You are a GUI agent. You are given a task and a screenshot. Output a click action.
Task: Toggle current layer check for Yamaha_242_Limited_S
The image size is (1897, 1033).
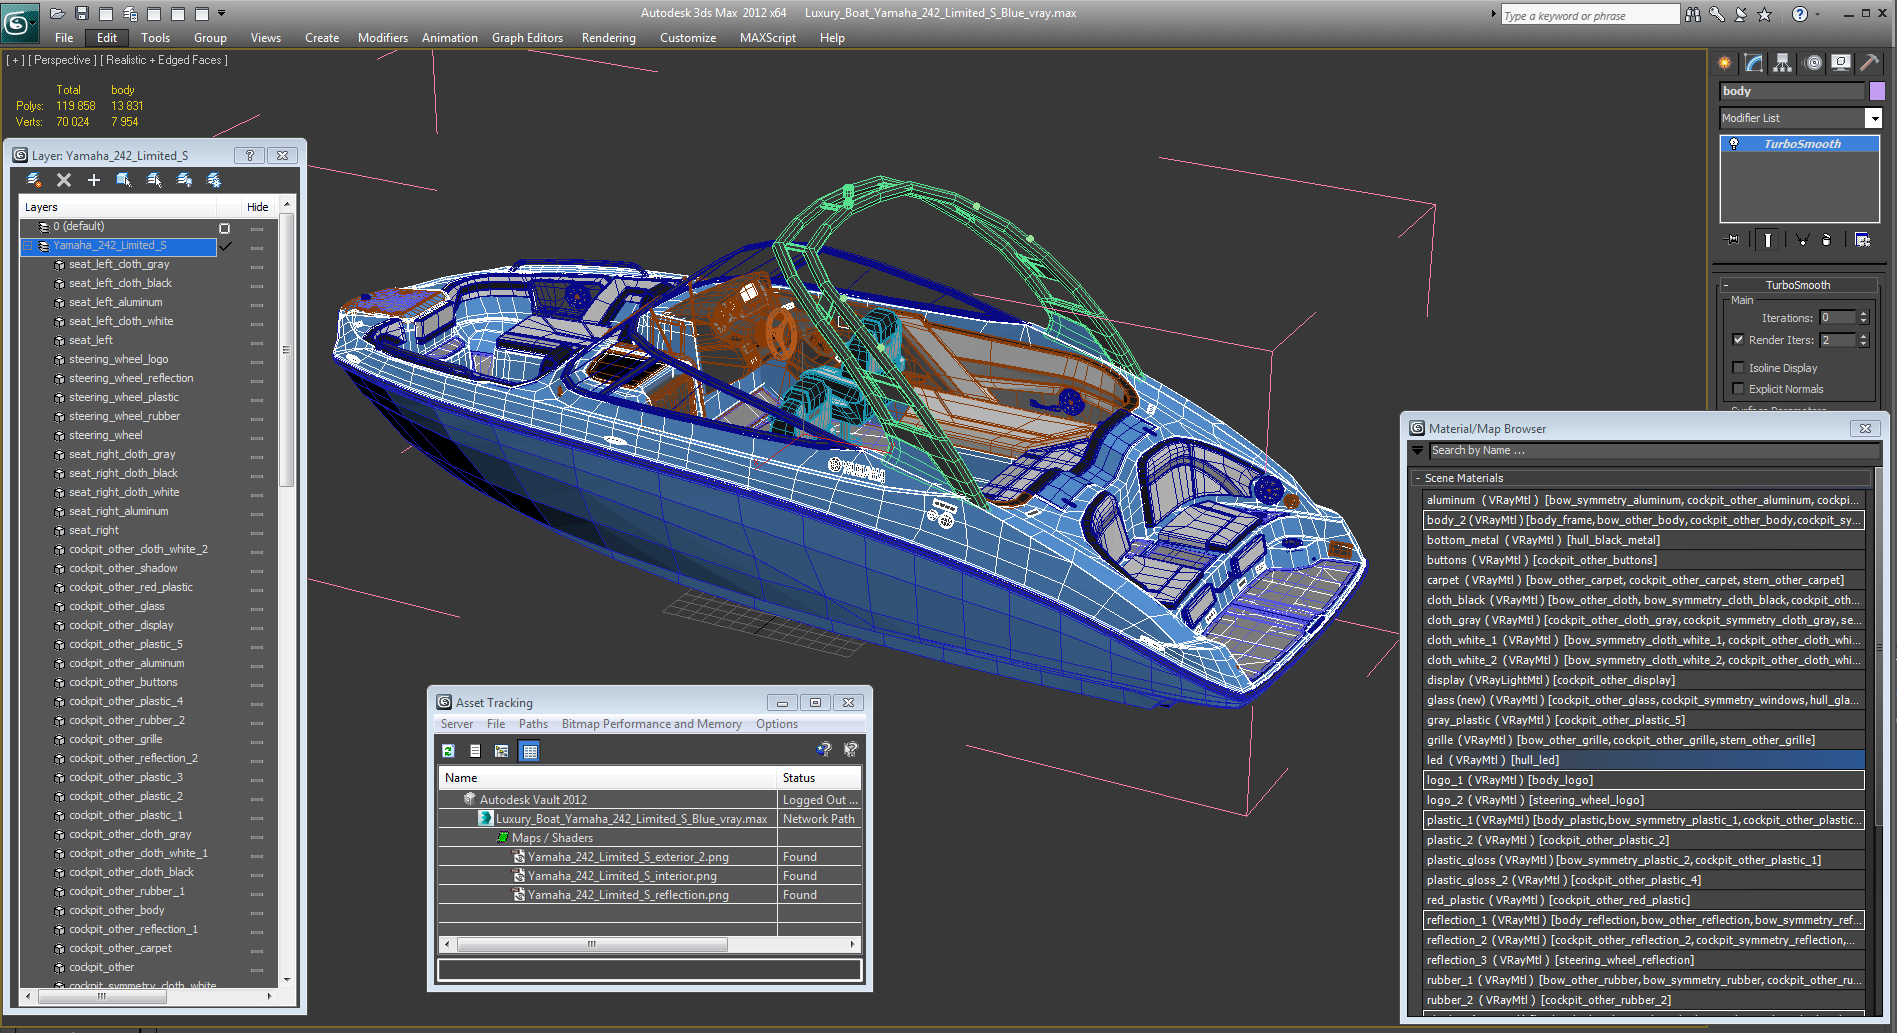click(226, 246)
